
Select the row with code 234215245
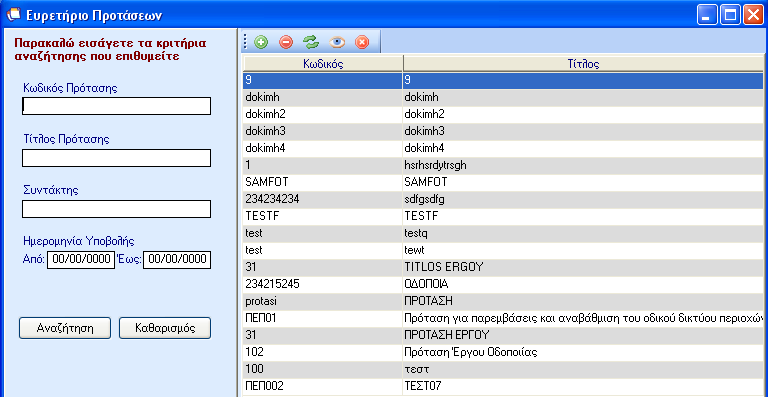[x=503, y=284]
